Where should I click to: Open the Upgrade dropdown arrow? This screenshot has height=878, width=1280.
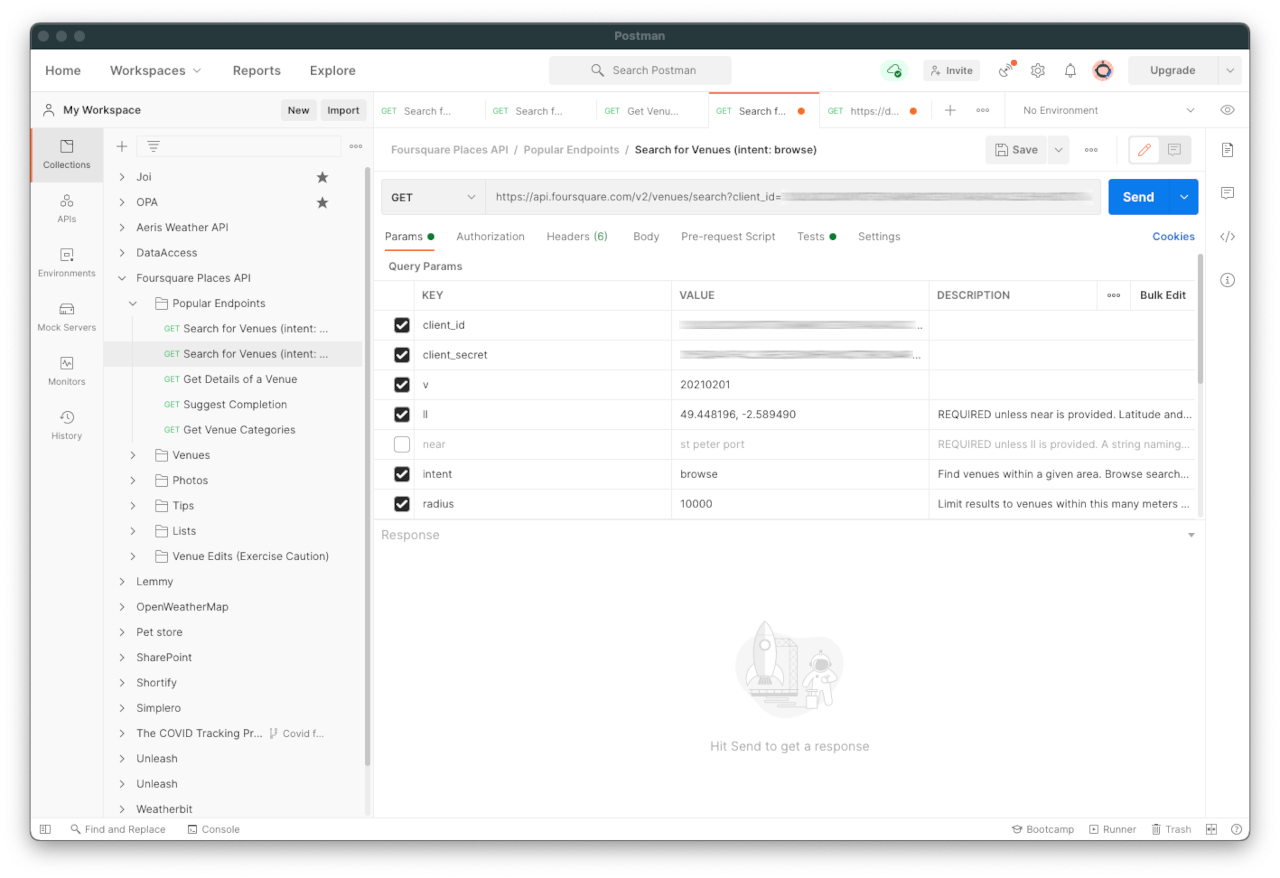coord(1230,71)
